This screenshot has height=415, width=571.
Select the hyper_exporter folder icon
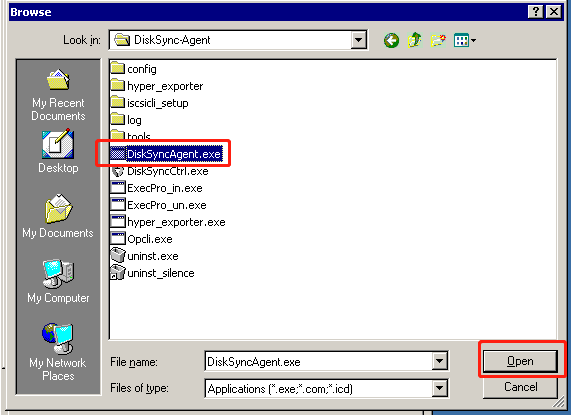click(x=118, y=85)
